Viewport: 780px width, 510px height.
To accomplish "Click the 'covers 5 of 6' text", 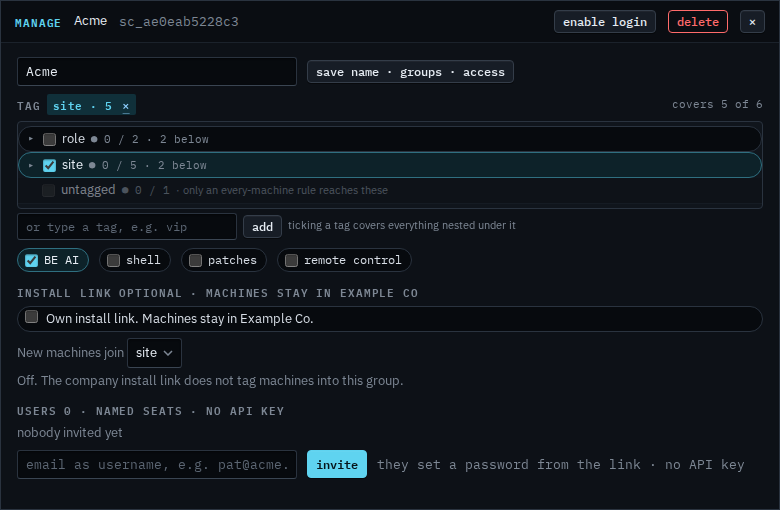I will (x=717, y=104).
